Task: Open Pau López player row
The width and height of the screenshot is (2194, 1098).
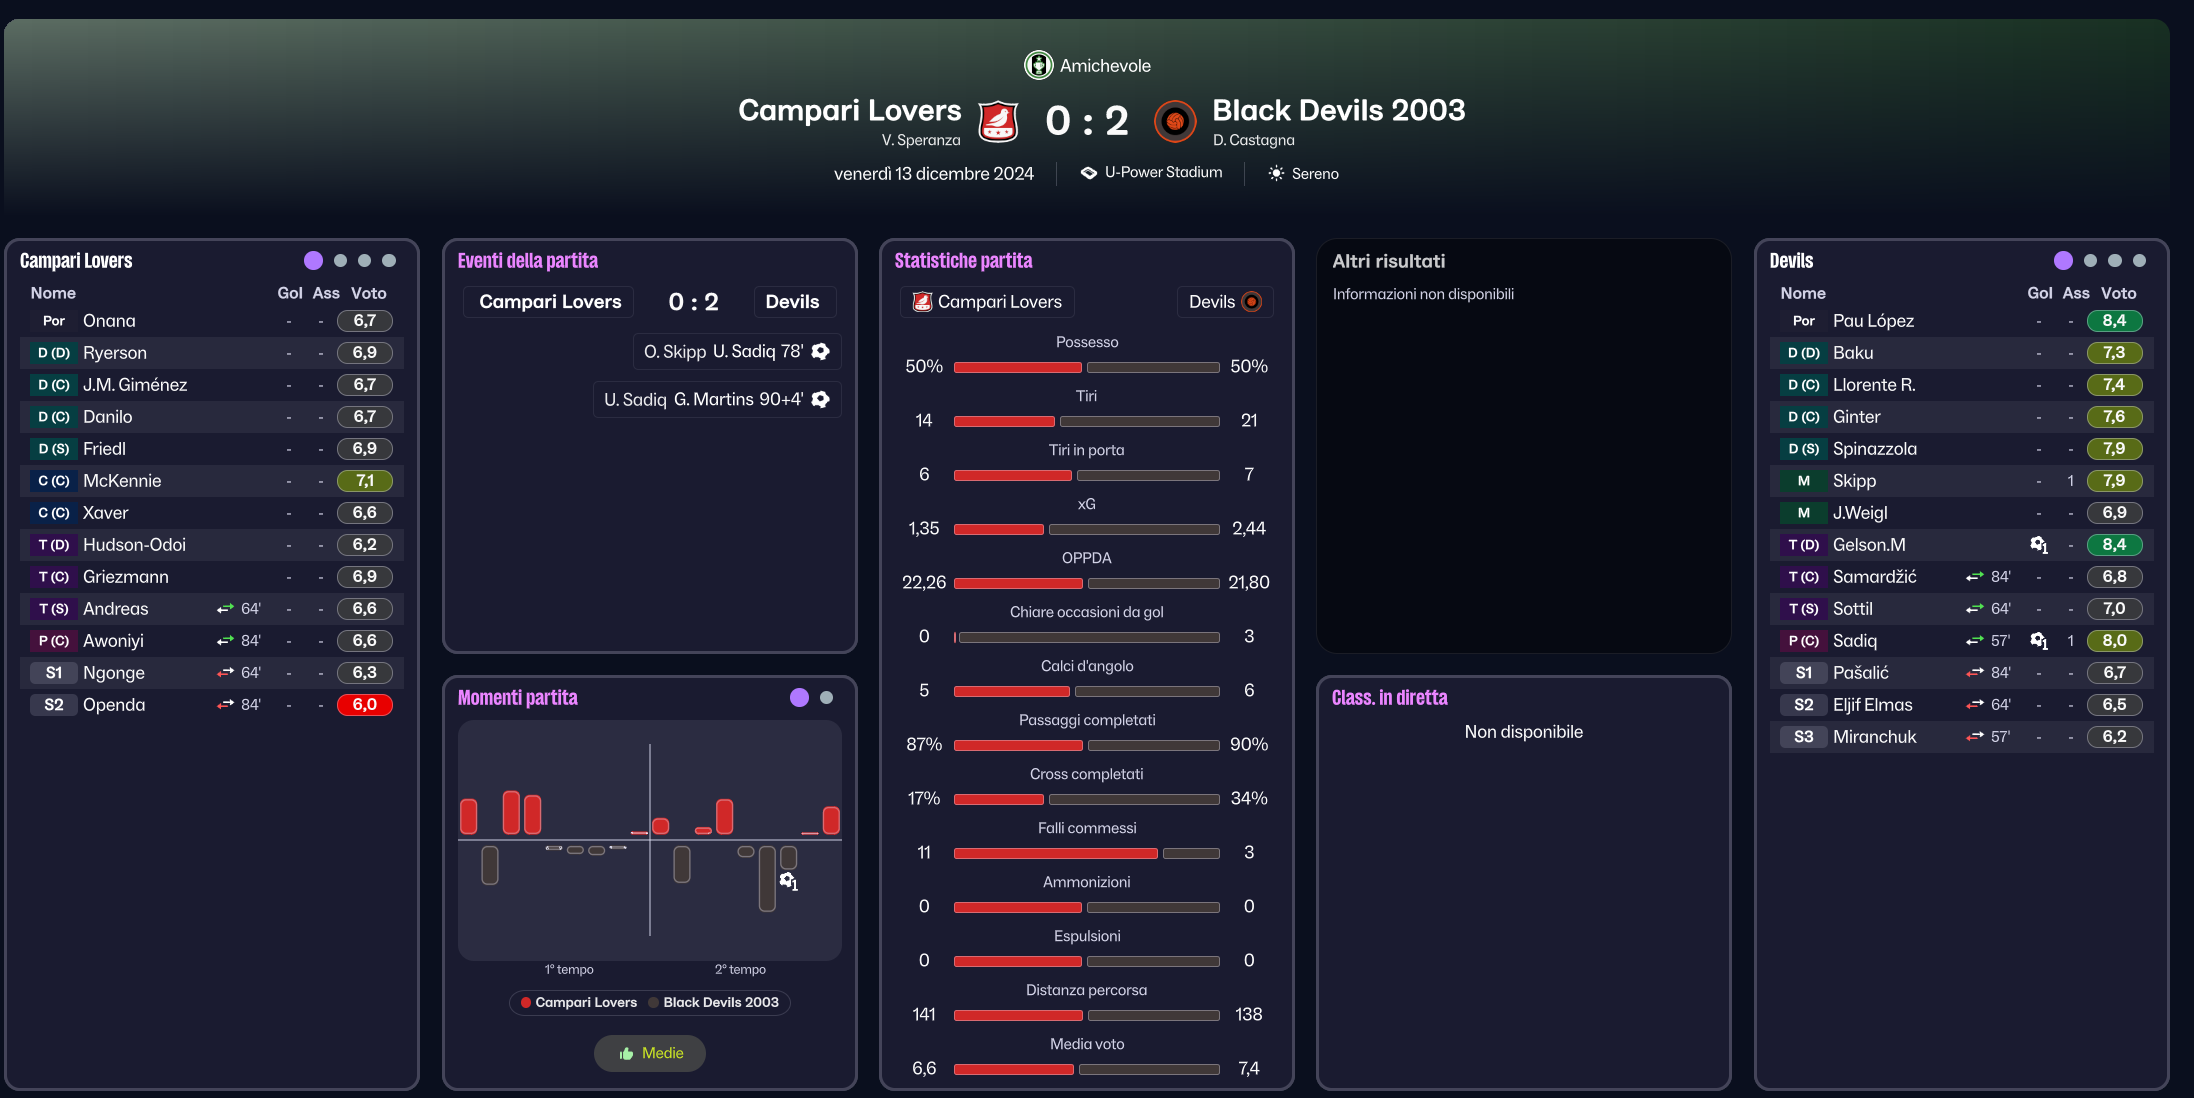Action: [x=1961, y=321]
